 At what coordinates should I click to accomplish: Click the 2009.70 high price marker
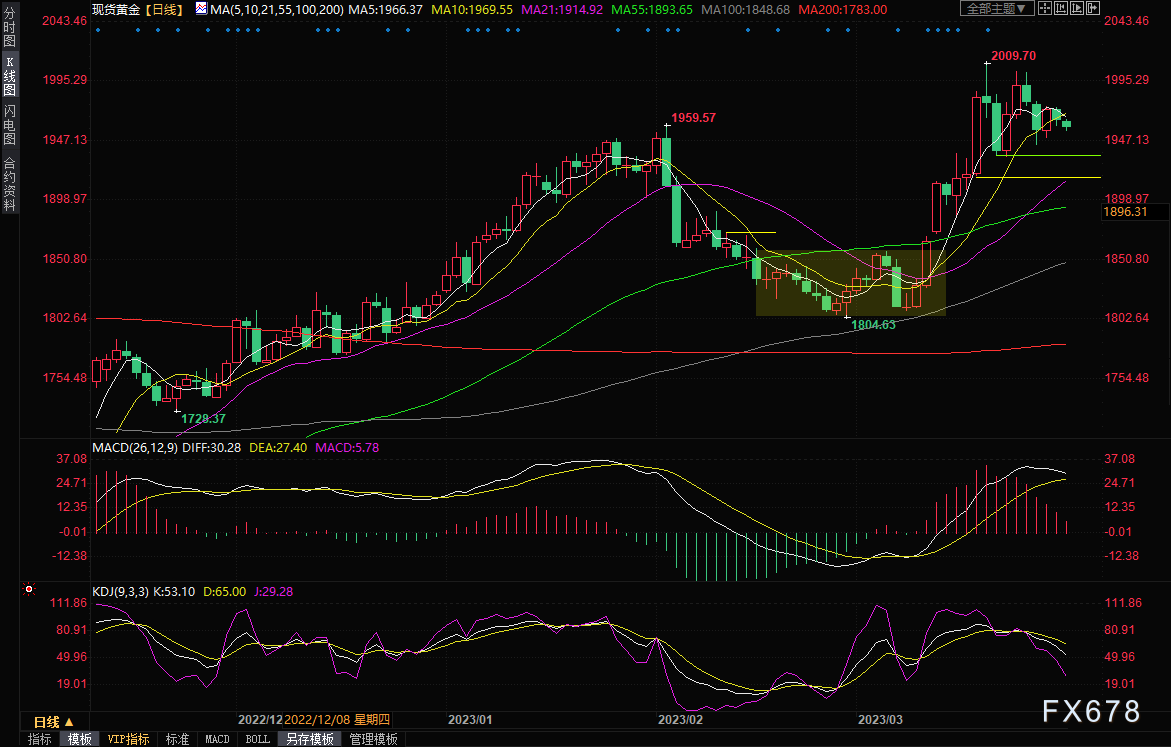(x=1013, y=56)
